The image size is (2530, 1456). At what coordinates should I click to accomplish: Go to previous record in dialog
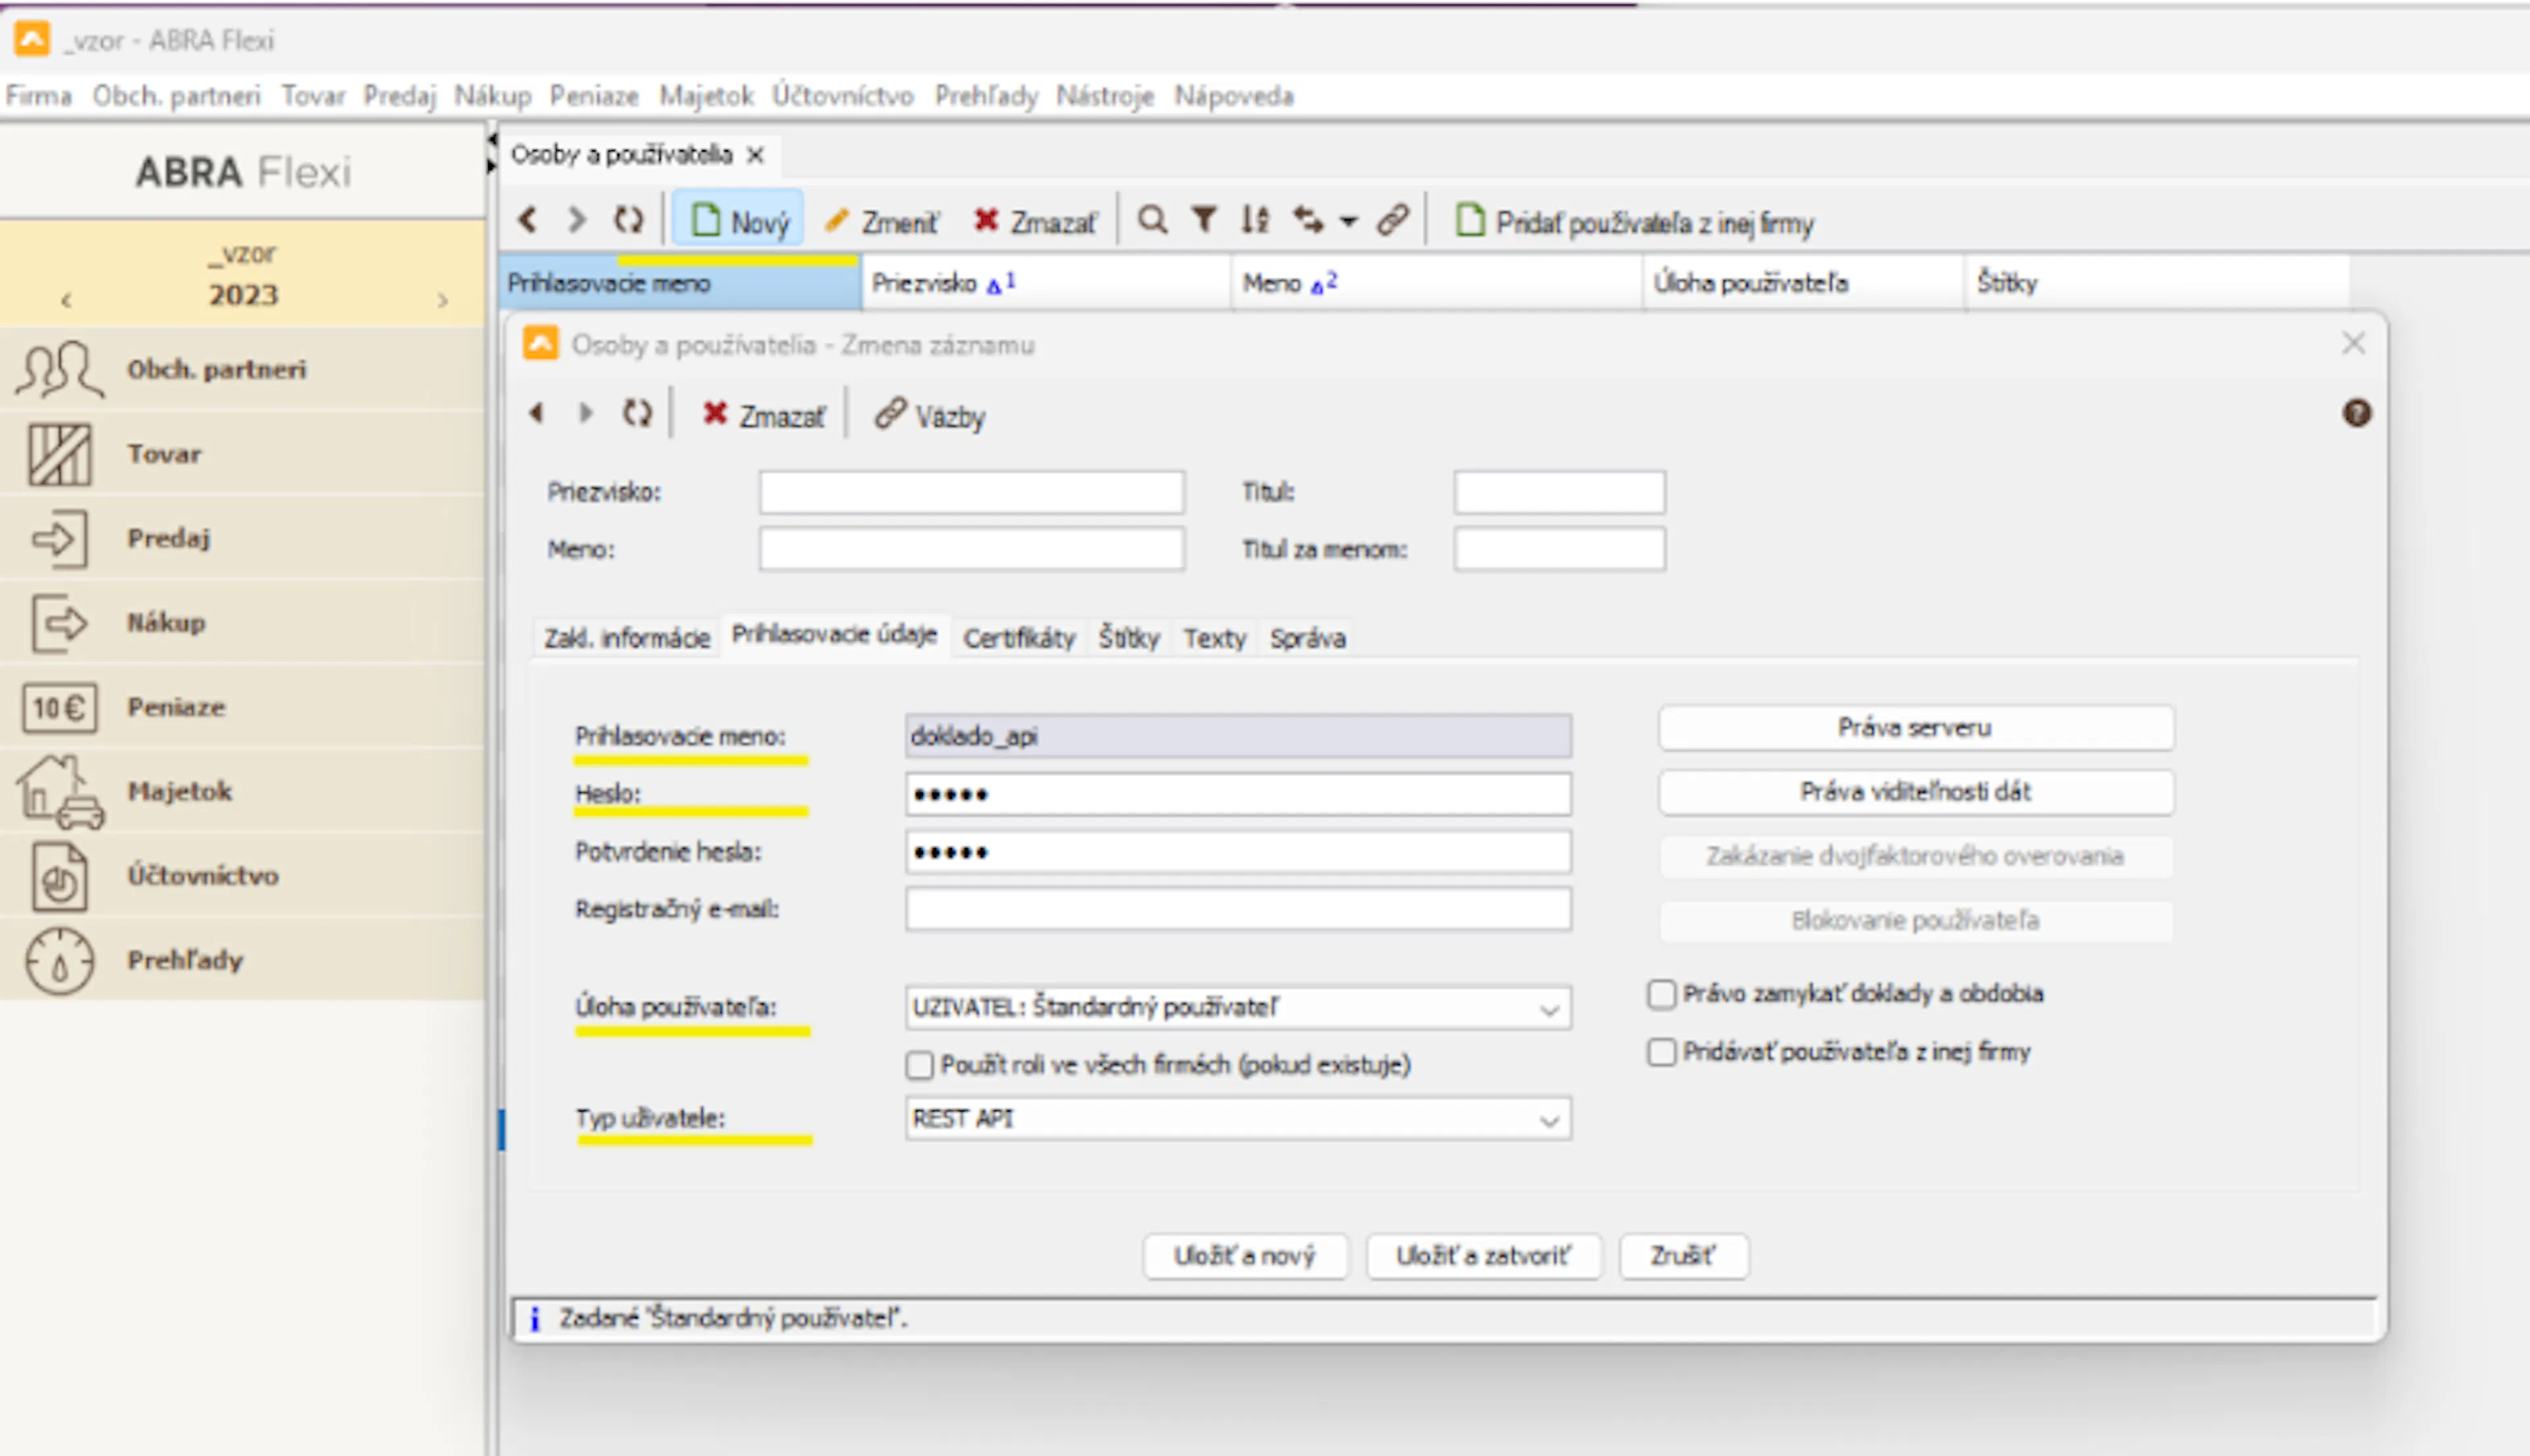click(x=537, y=413)
